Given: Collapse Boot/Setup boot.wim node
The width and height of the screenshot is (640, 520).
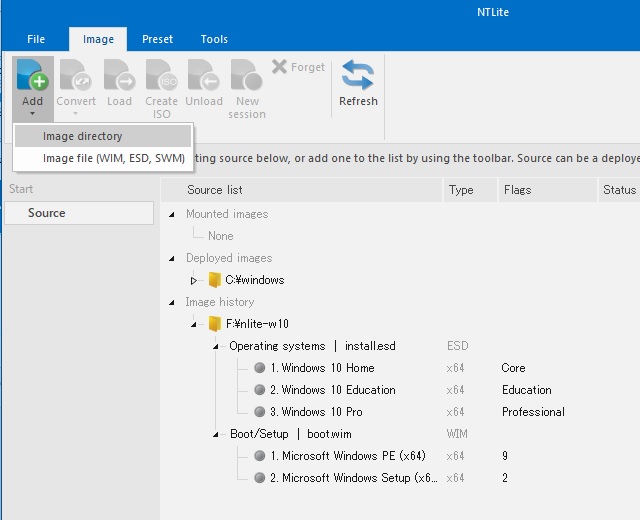Looking at the screenshot, I should [x=216, y=435].
